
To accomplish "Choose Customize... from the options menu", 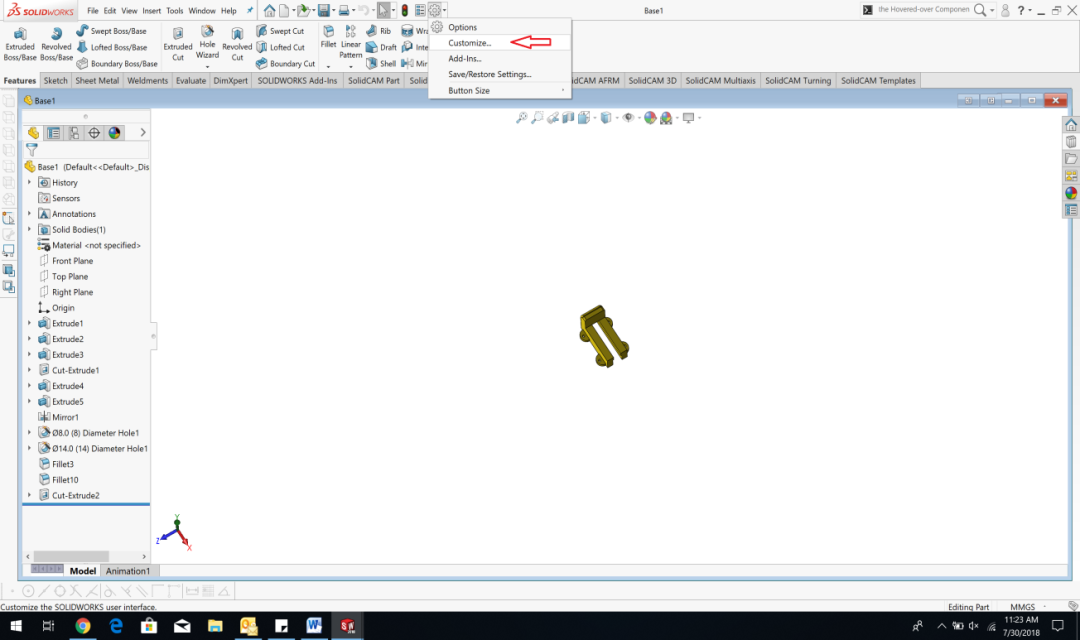I will [x=470, y=43].
